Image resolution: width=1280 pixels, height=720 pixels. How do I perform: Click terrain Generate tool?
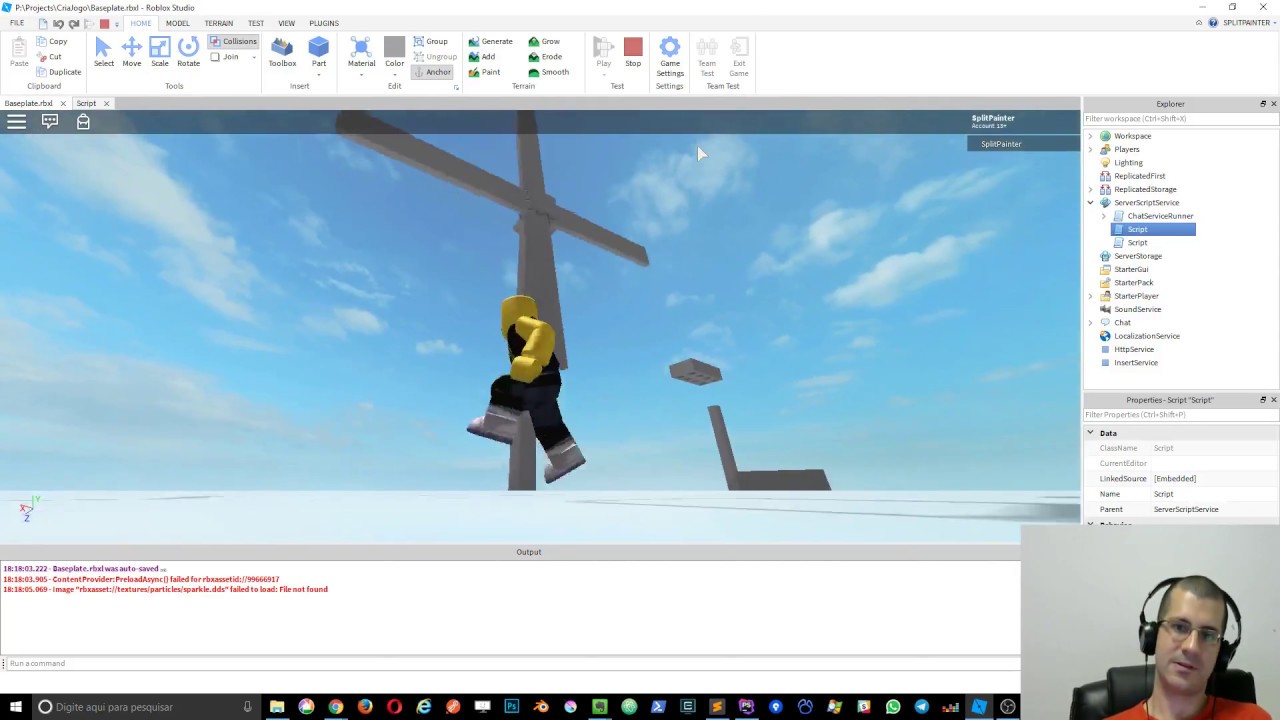[x=490, y=41]
